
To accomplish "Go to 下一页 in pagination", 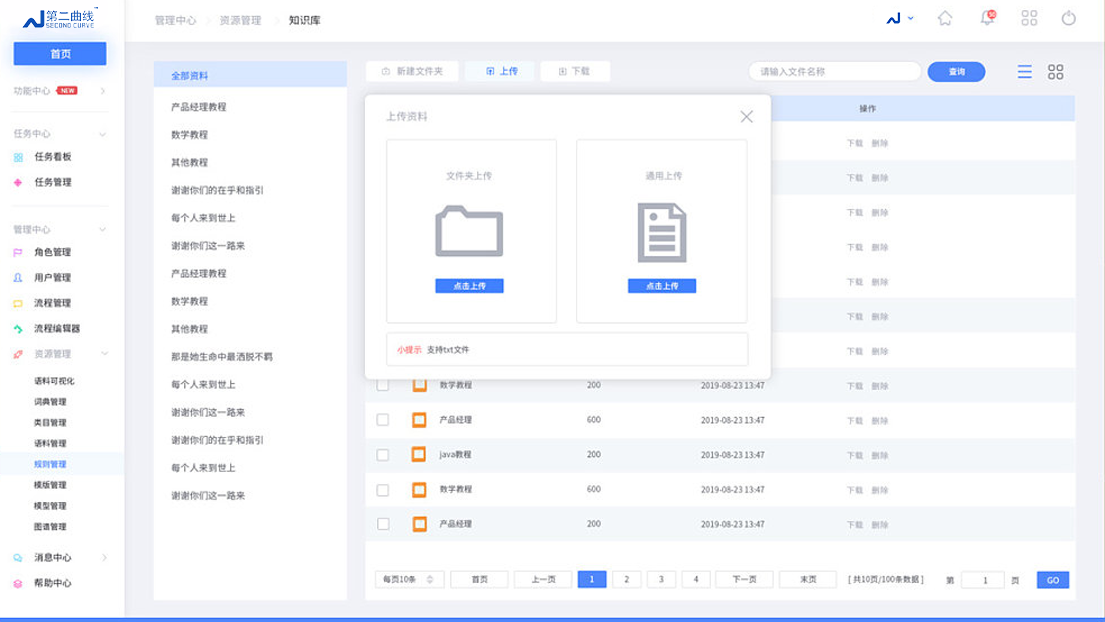I will (x=744, y=580).
